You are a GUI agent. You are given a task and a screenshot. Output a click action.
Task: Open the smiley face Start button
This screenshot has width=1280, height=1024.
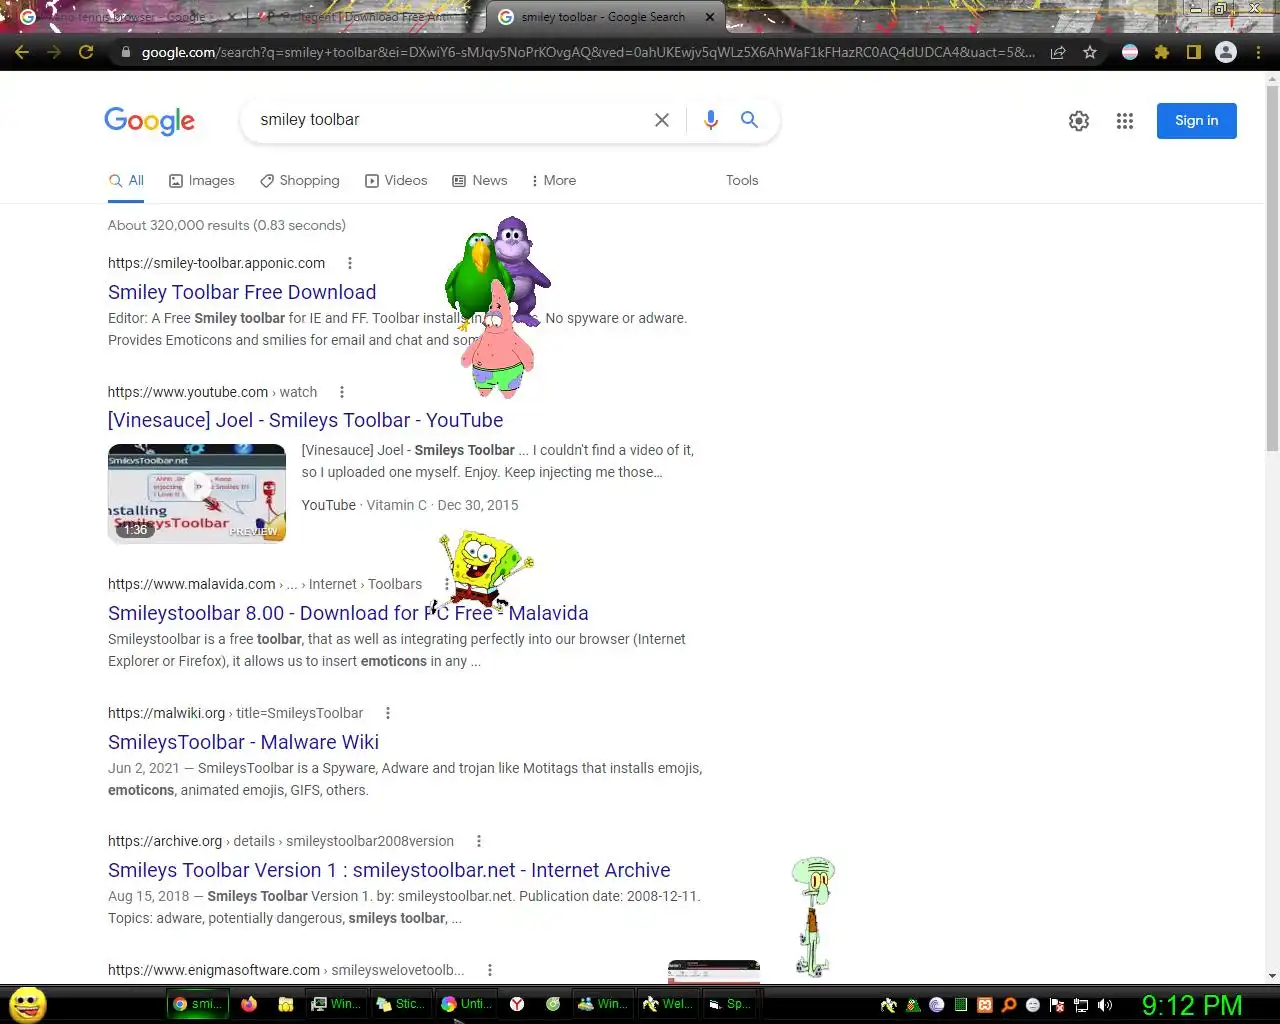tap(27, 1004)
